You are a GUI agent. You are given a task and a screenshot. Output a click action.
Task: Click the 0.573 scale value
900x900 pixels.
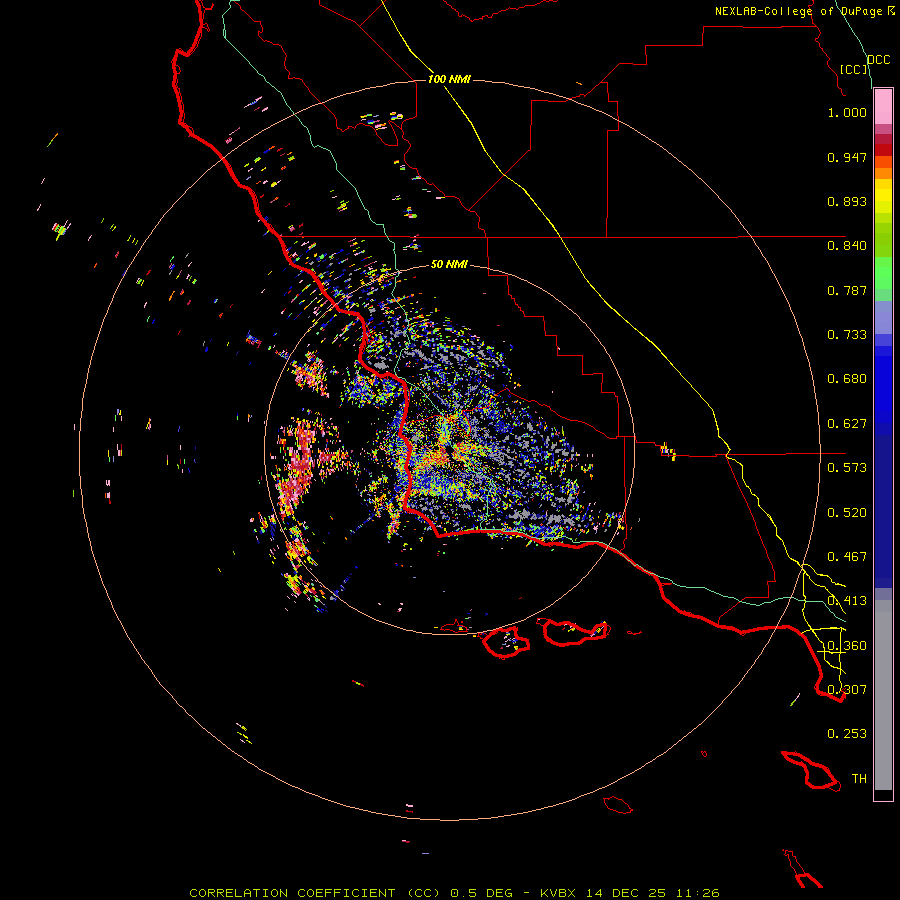click(847, 468)
